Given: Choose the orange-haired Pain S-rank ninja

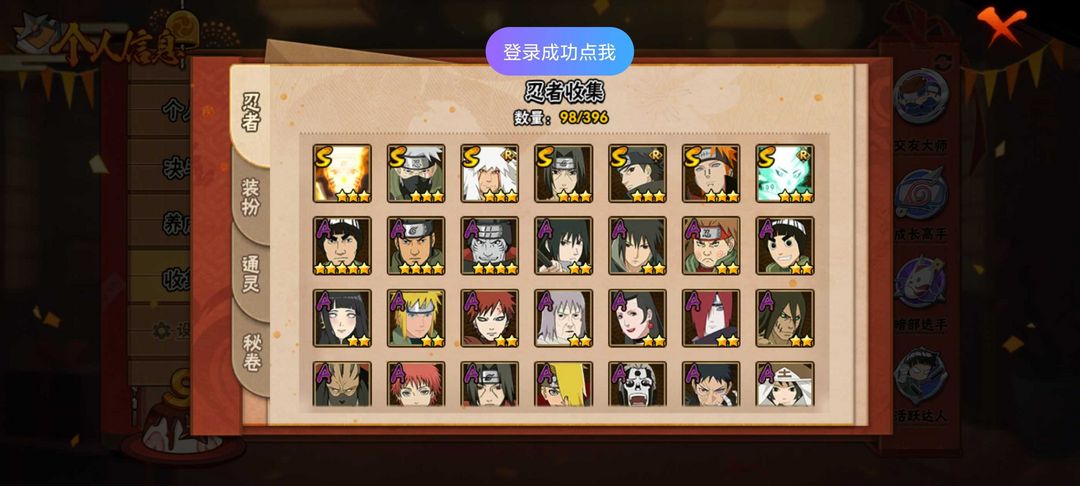Looking at the screenshot, I should [x=712, y=173].
